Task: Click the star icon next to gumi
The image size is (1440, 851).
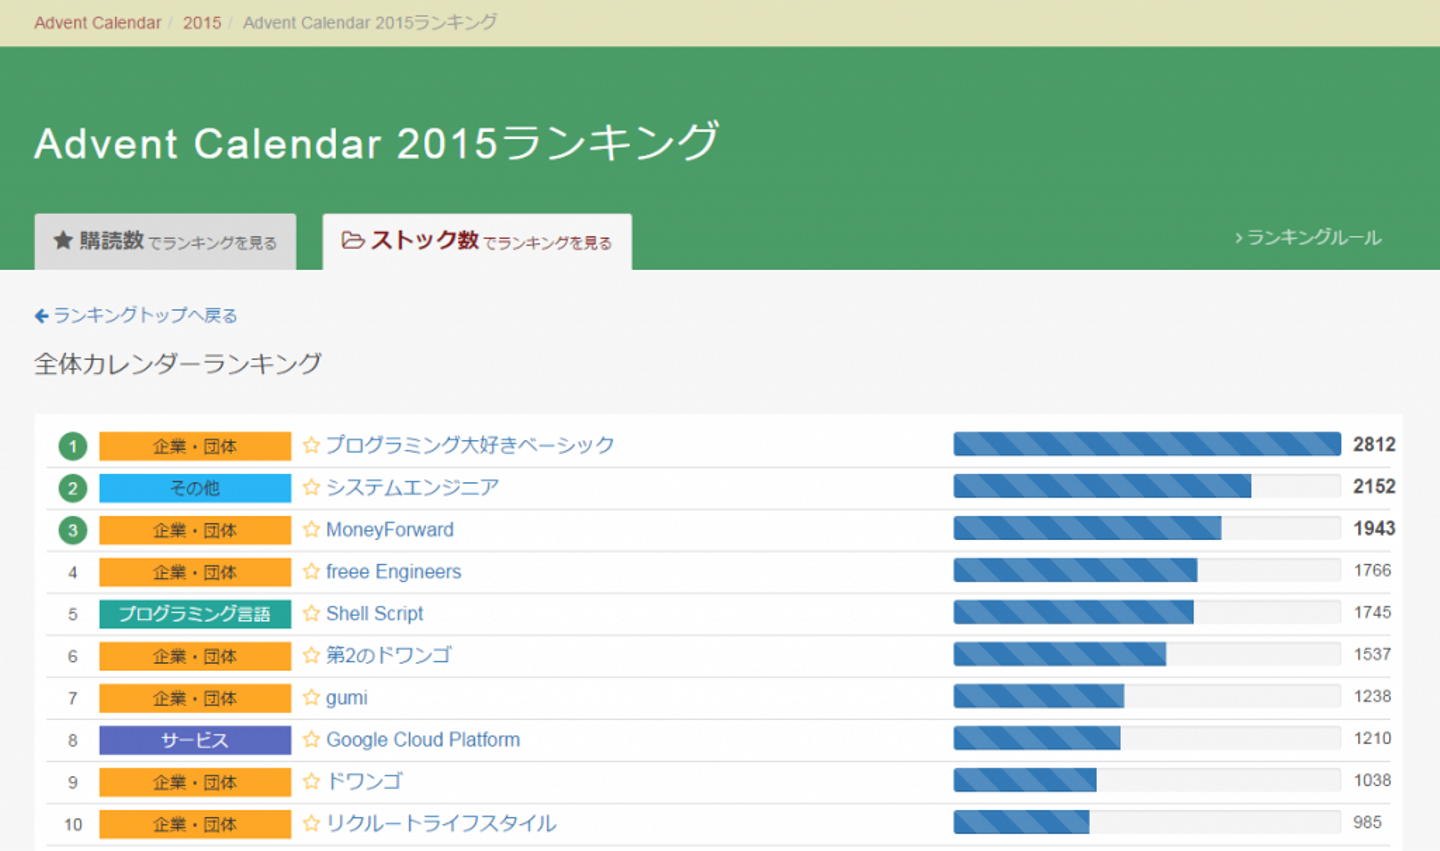Action: (x=311, y=697)
